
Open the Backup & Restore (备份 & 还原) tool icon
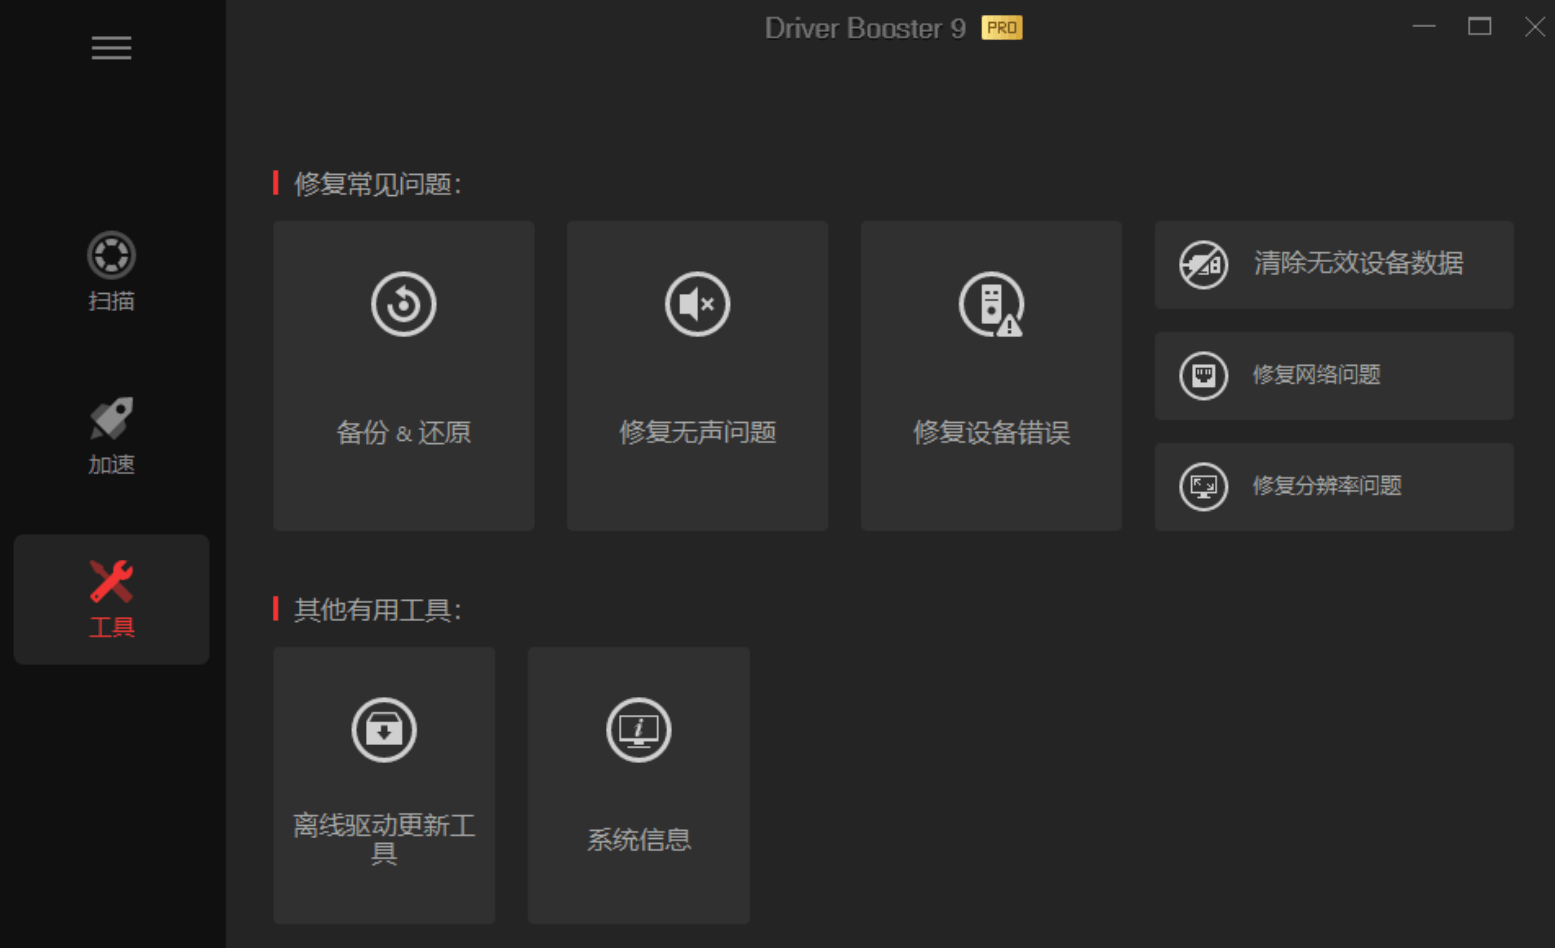[403, 304]
